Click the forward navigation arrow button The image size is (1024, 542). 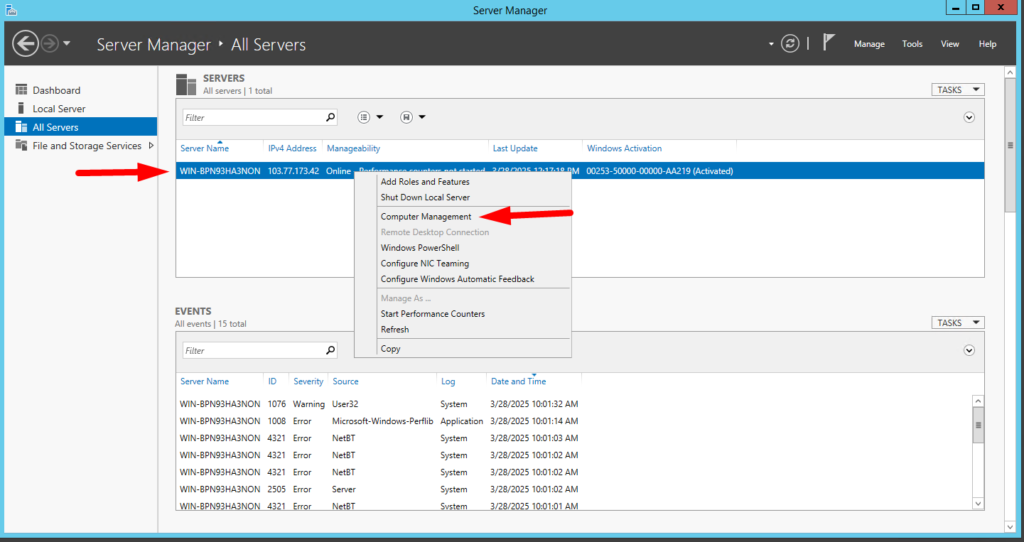pyautogui.click(x=50, y=44)
